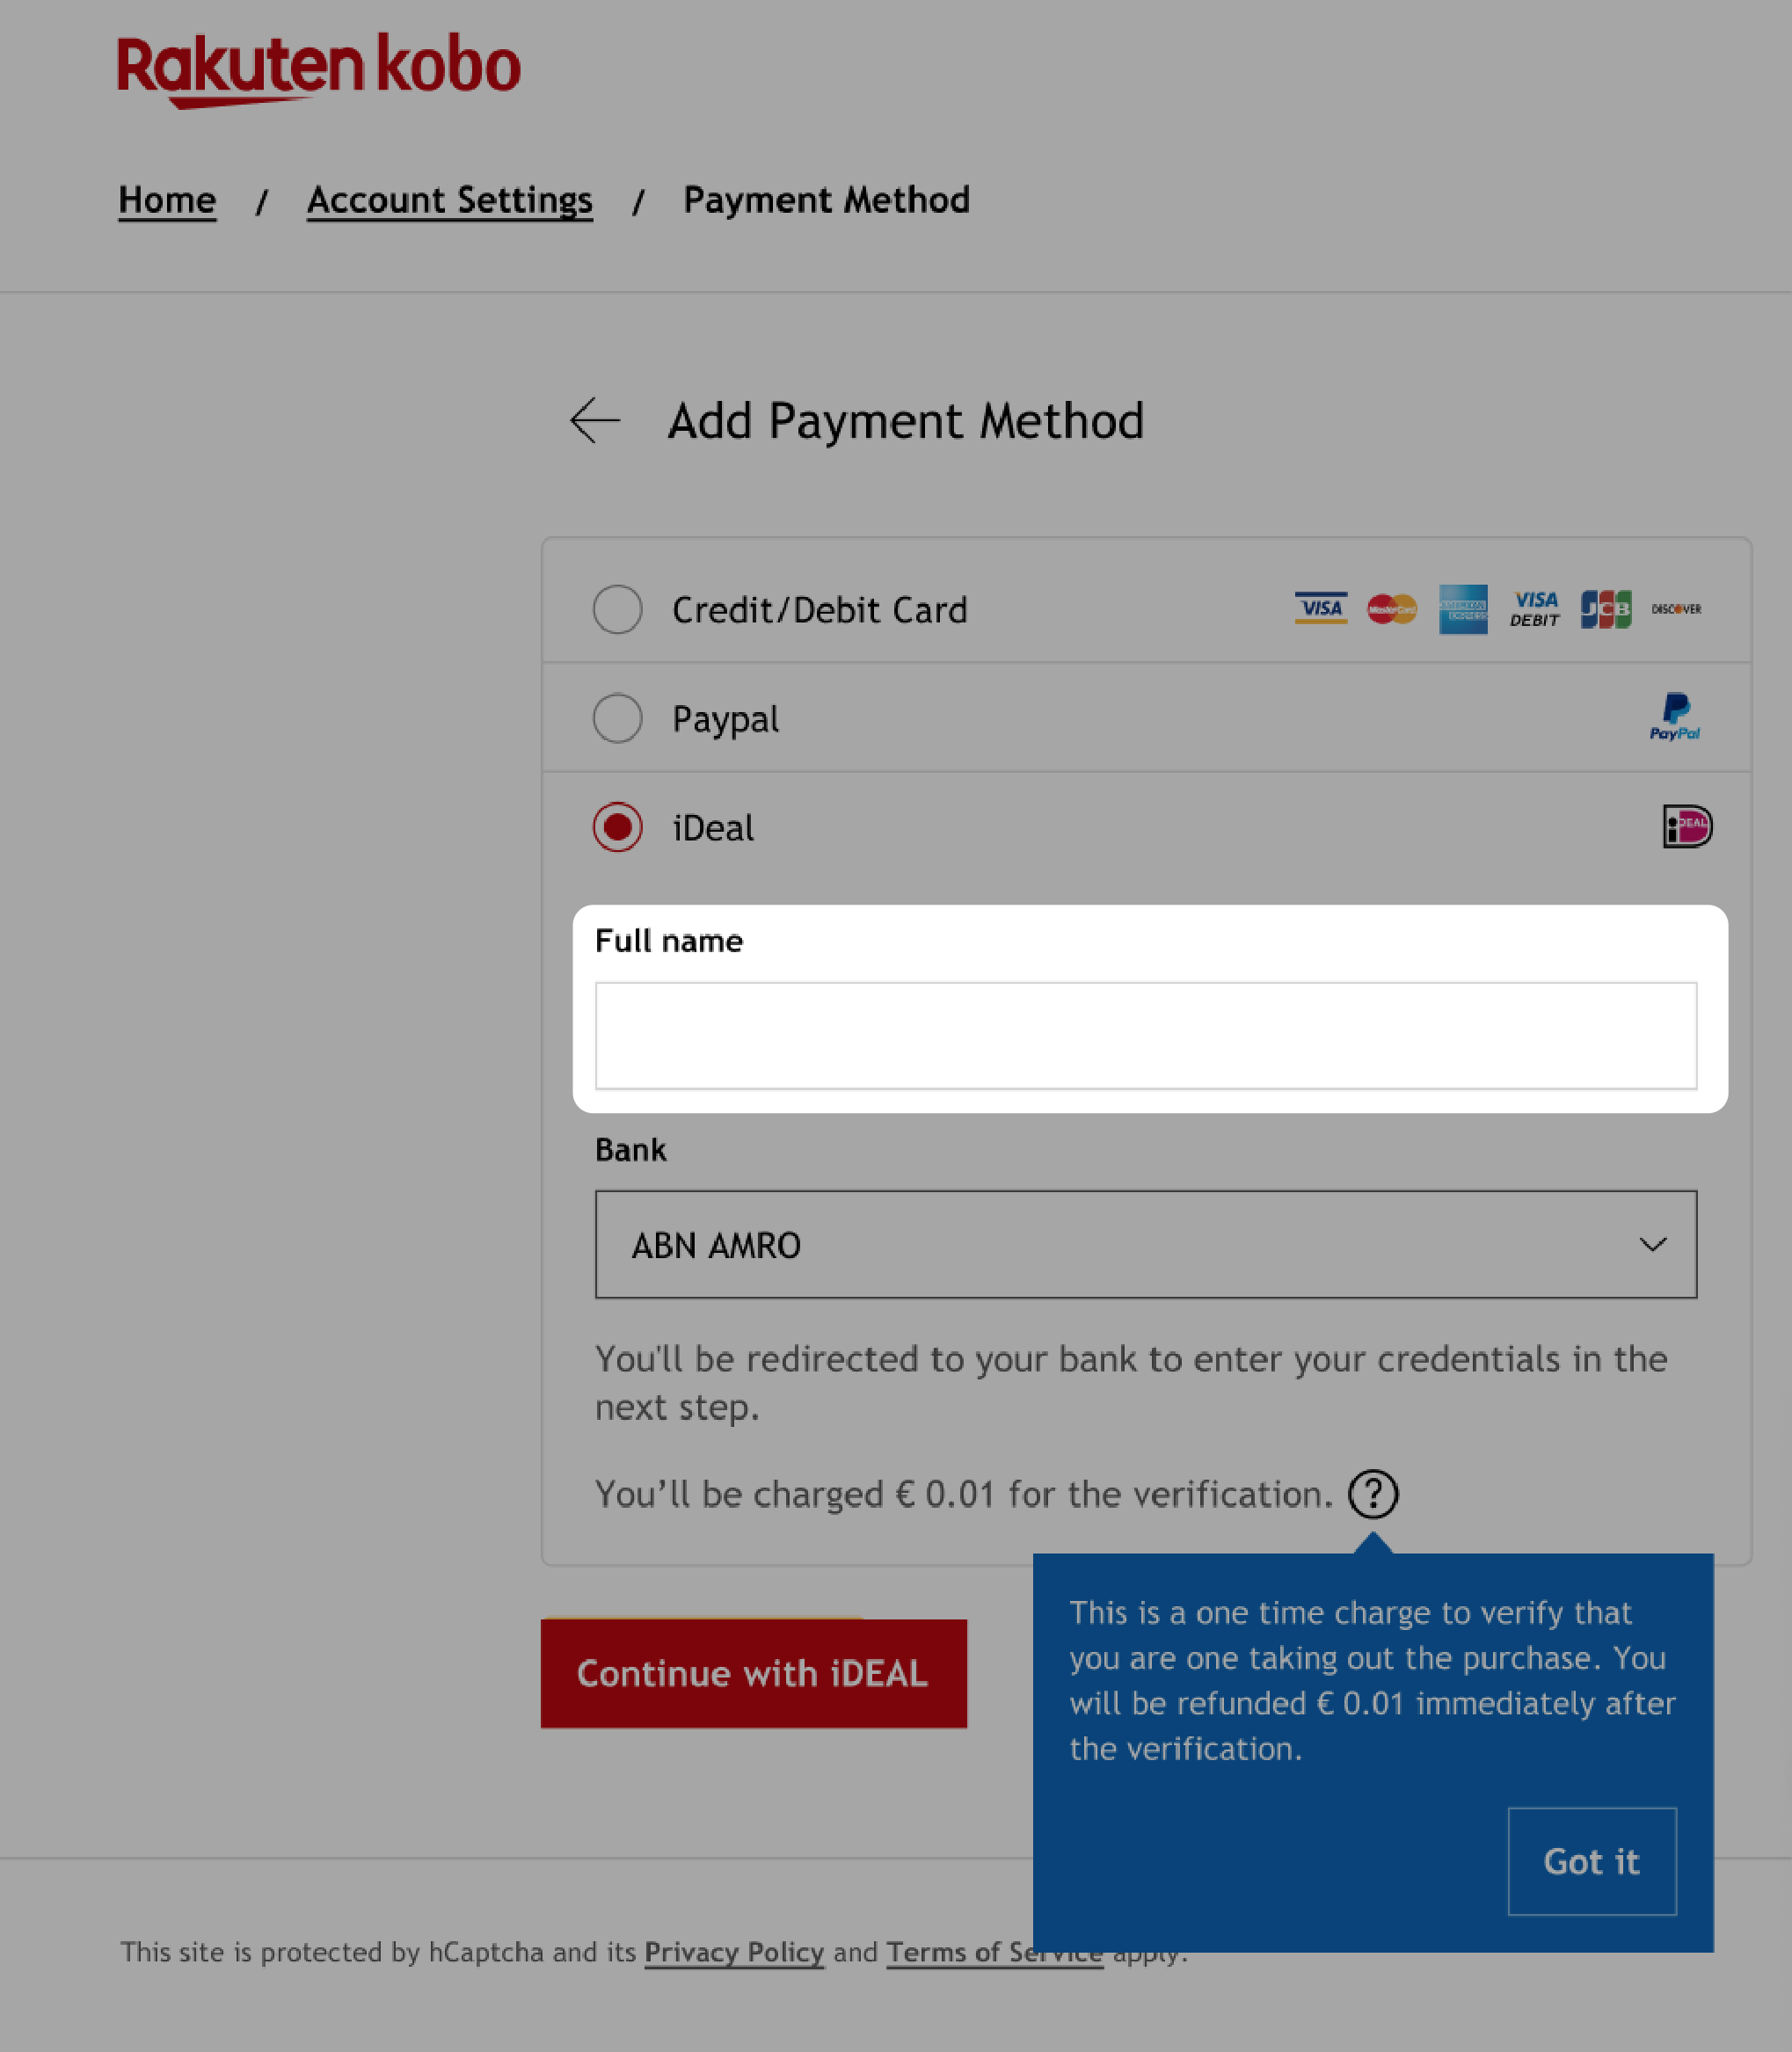
Task: Select the PayPal payment option
Action: click(x=617, y=717)
